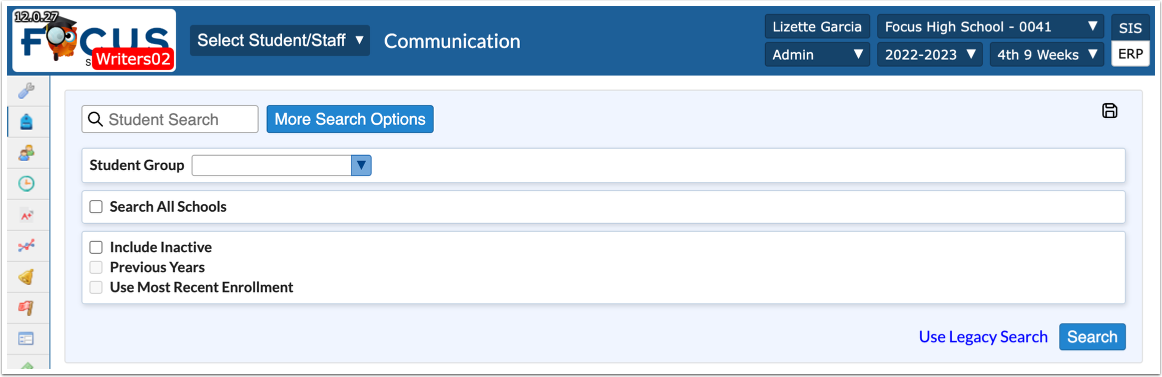Viewport: 1162px width, 377px height.
Task: Click the More Search Options button
Action: (350, 119)
